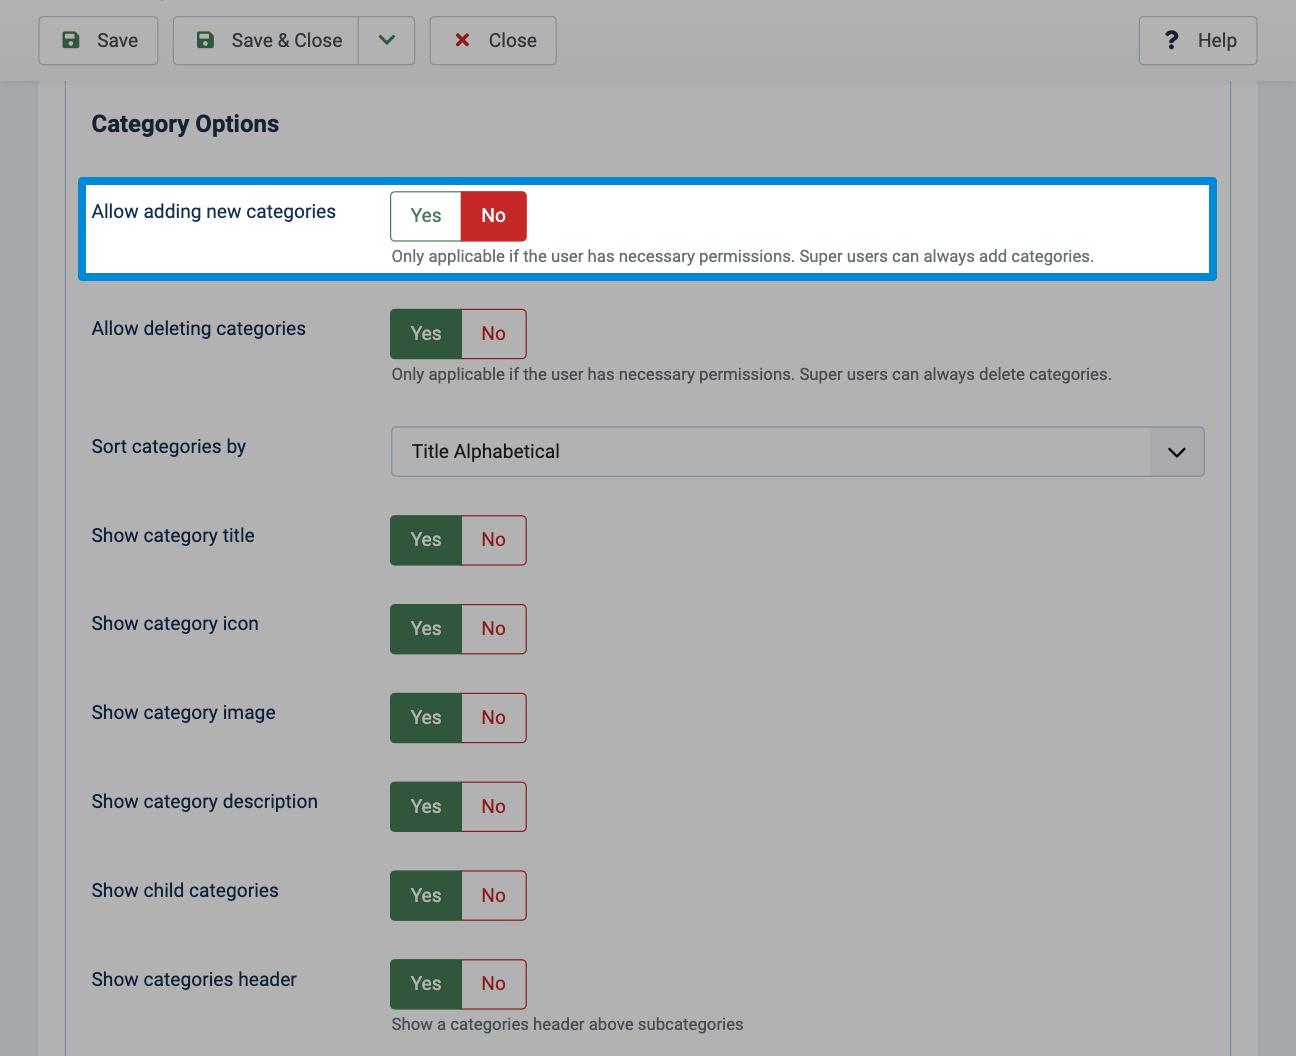Image resolution: width=1296 pixels, height=1056 pixels.
Task: Select Yes for Show child categories
Action: point(426,896)
